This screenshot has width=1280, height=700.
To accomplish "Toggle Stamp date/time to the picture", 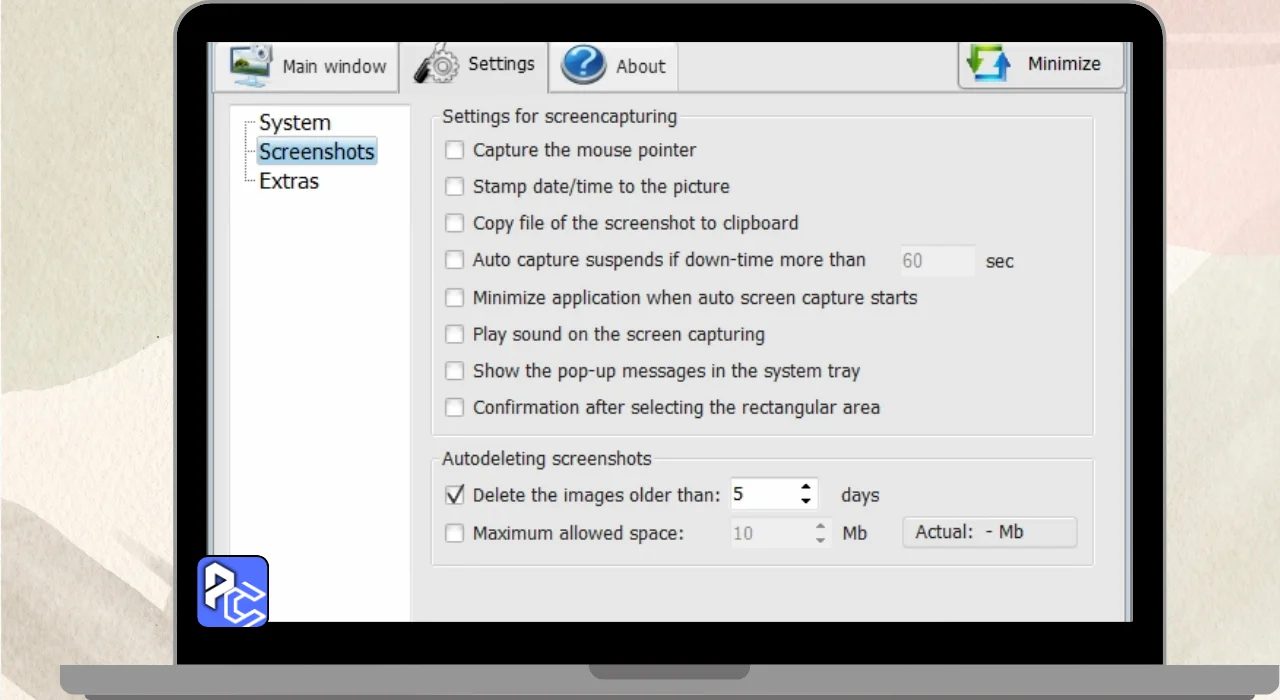I will 455,187.
